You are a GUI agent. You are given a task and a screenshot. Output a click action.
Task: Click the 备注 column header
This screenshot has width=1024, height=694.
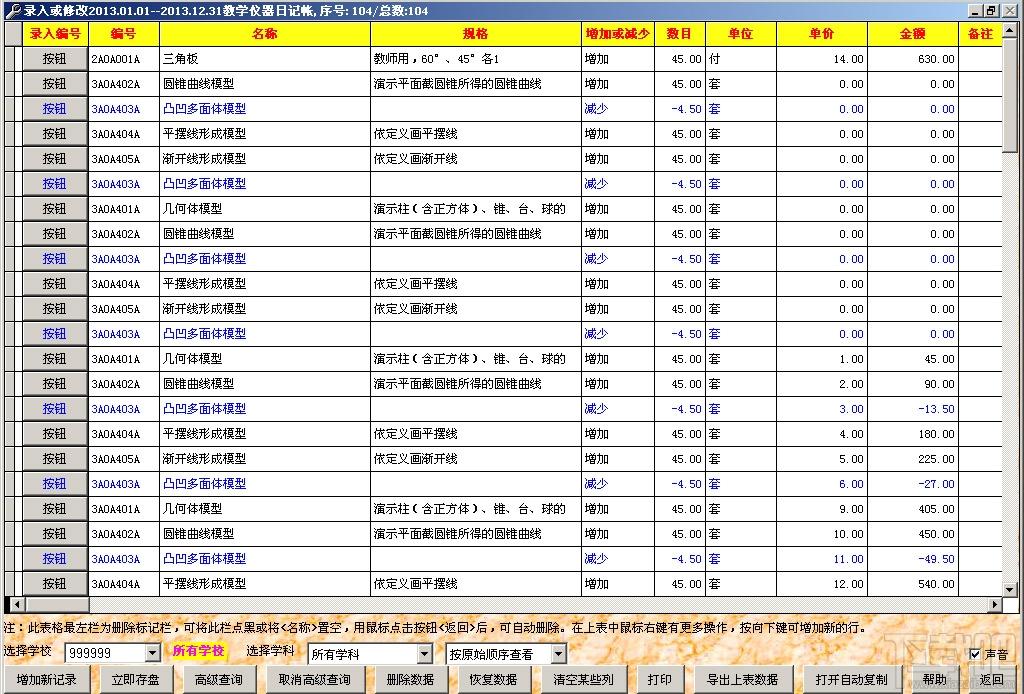980,34
